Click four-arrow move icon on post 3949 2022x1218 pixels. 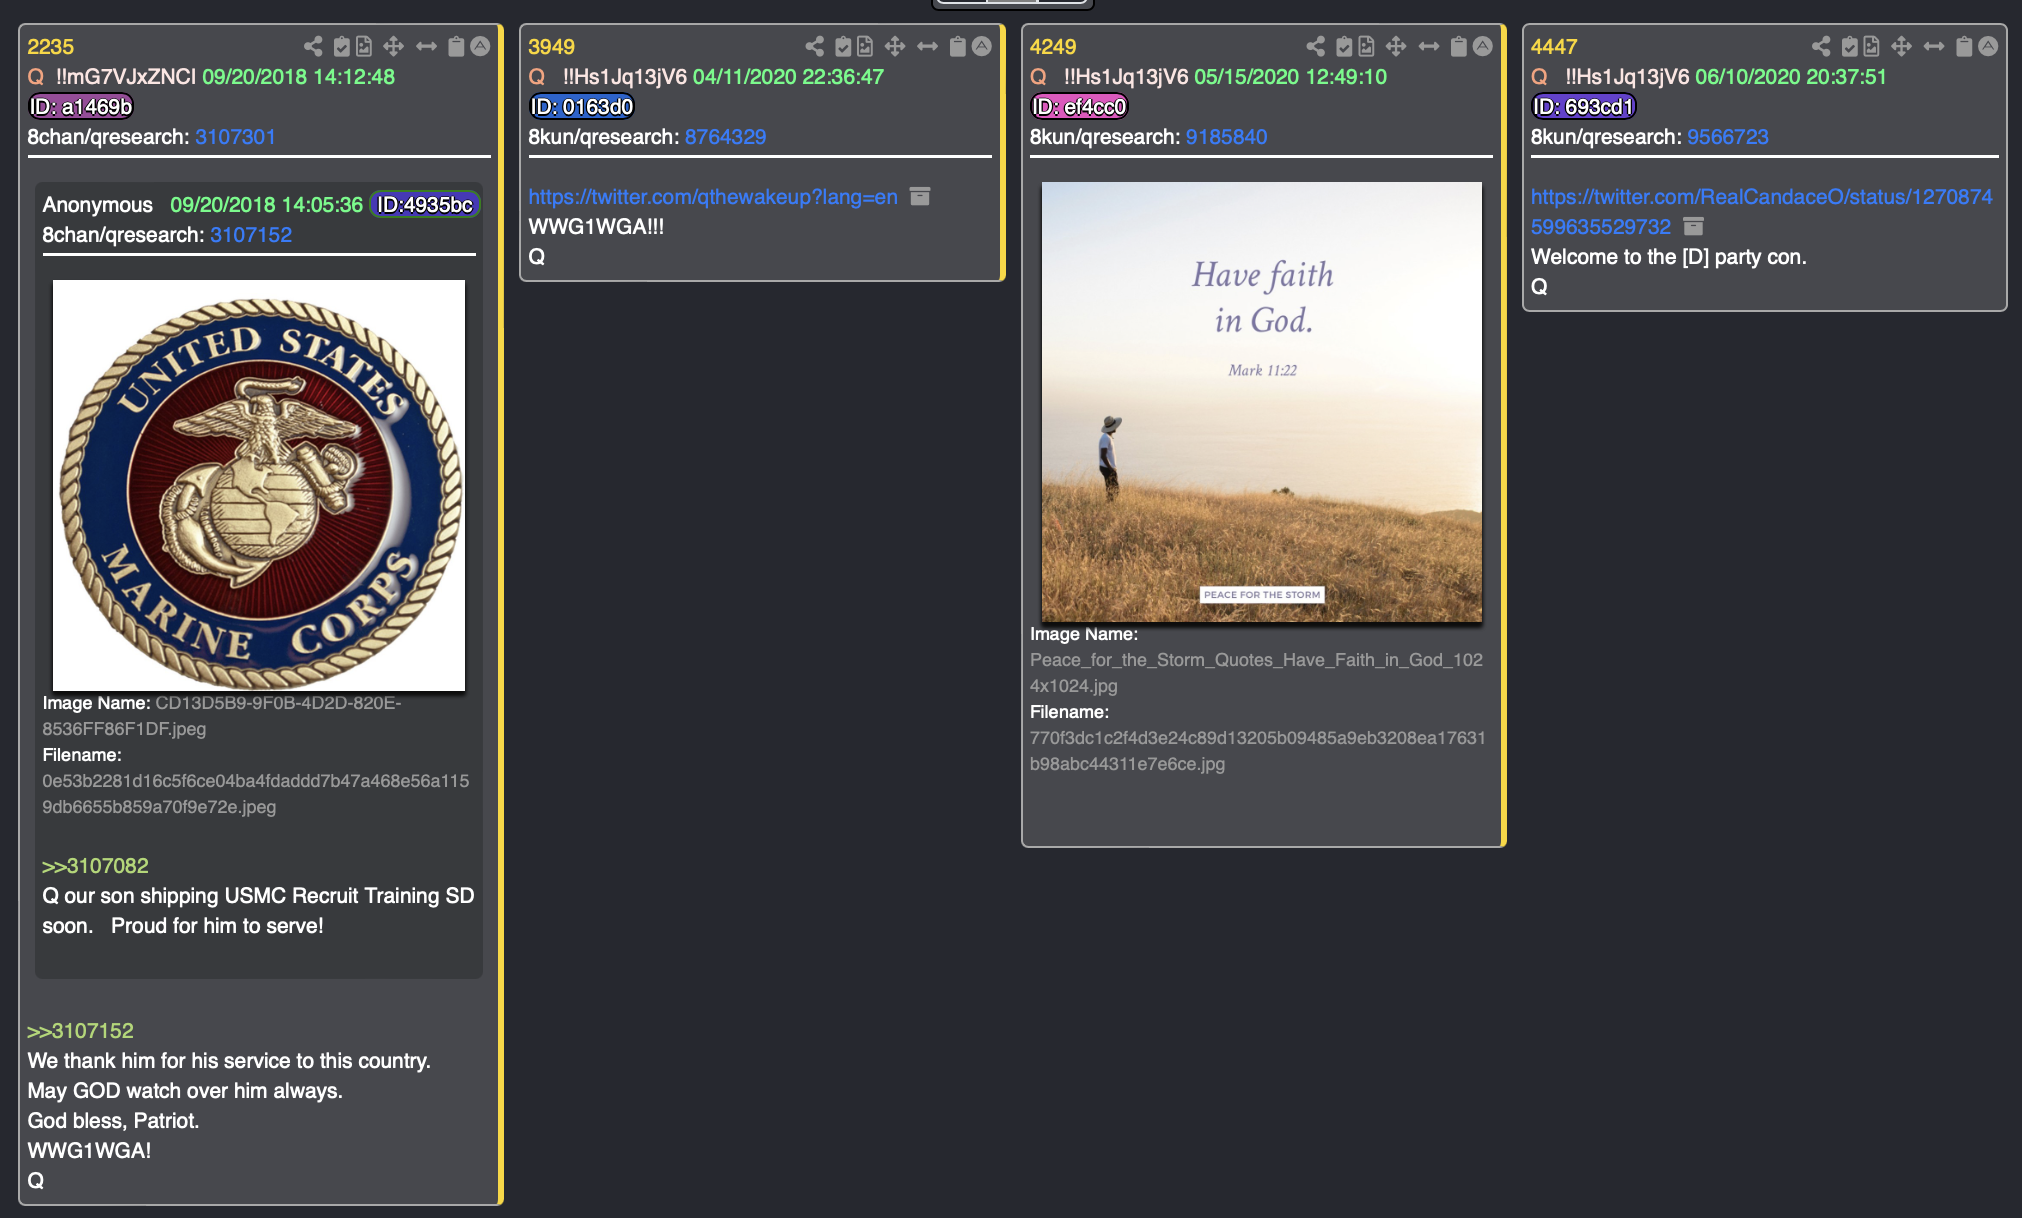tap(895, 46)
